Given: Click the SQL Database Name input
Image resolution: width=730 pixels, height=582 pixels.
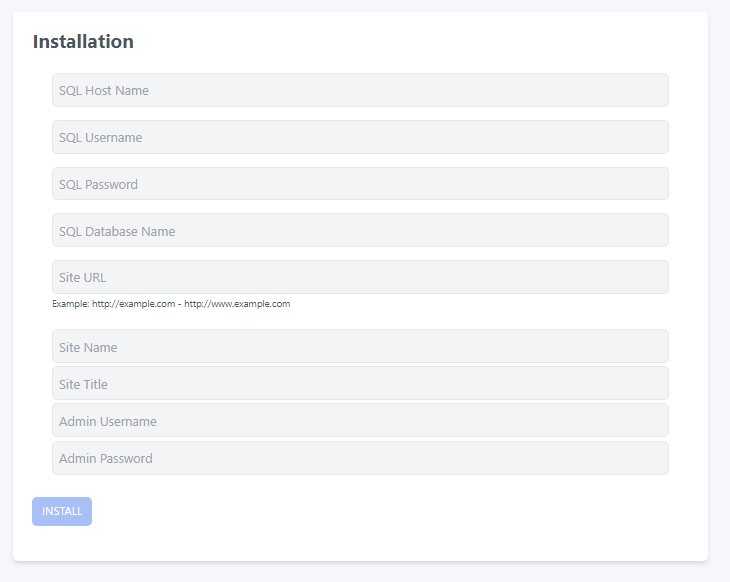Looking at the screenshot, I should point(360,231).
